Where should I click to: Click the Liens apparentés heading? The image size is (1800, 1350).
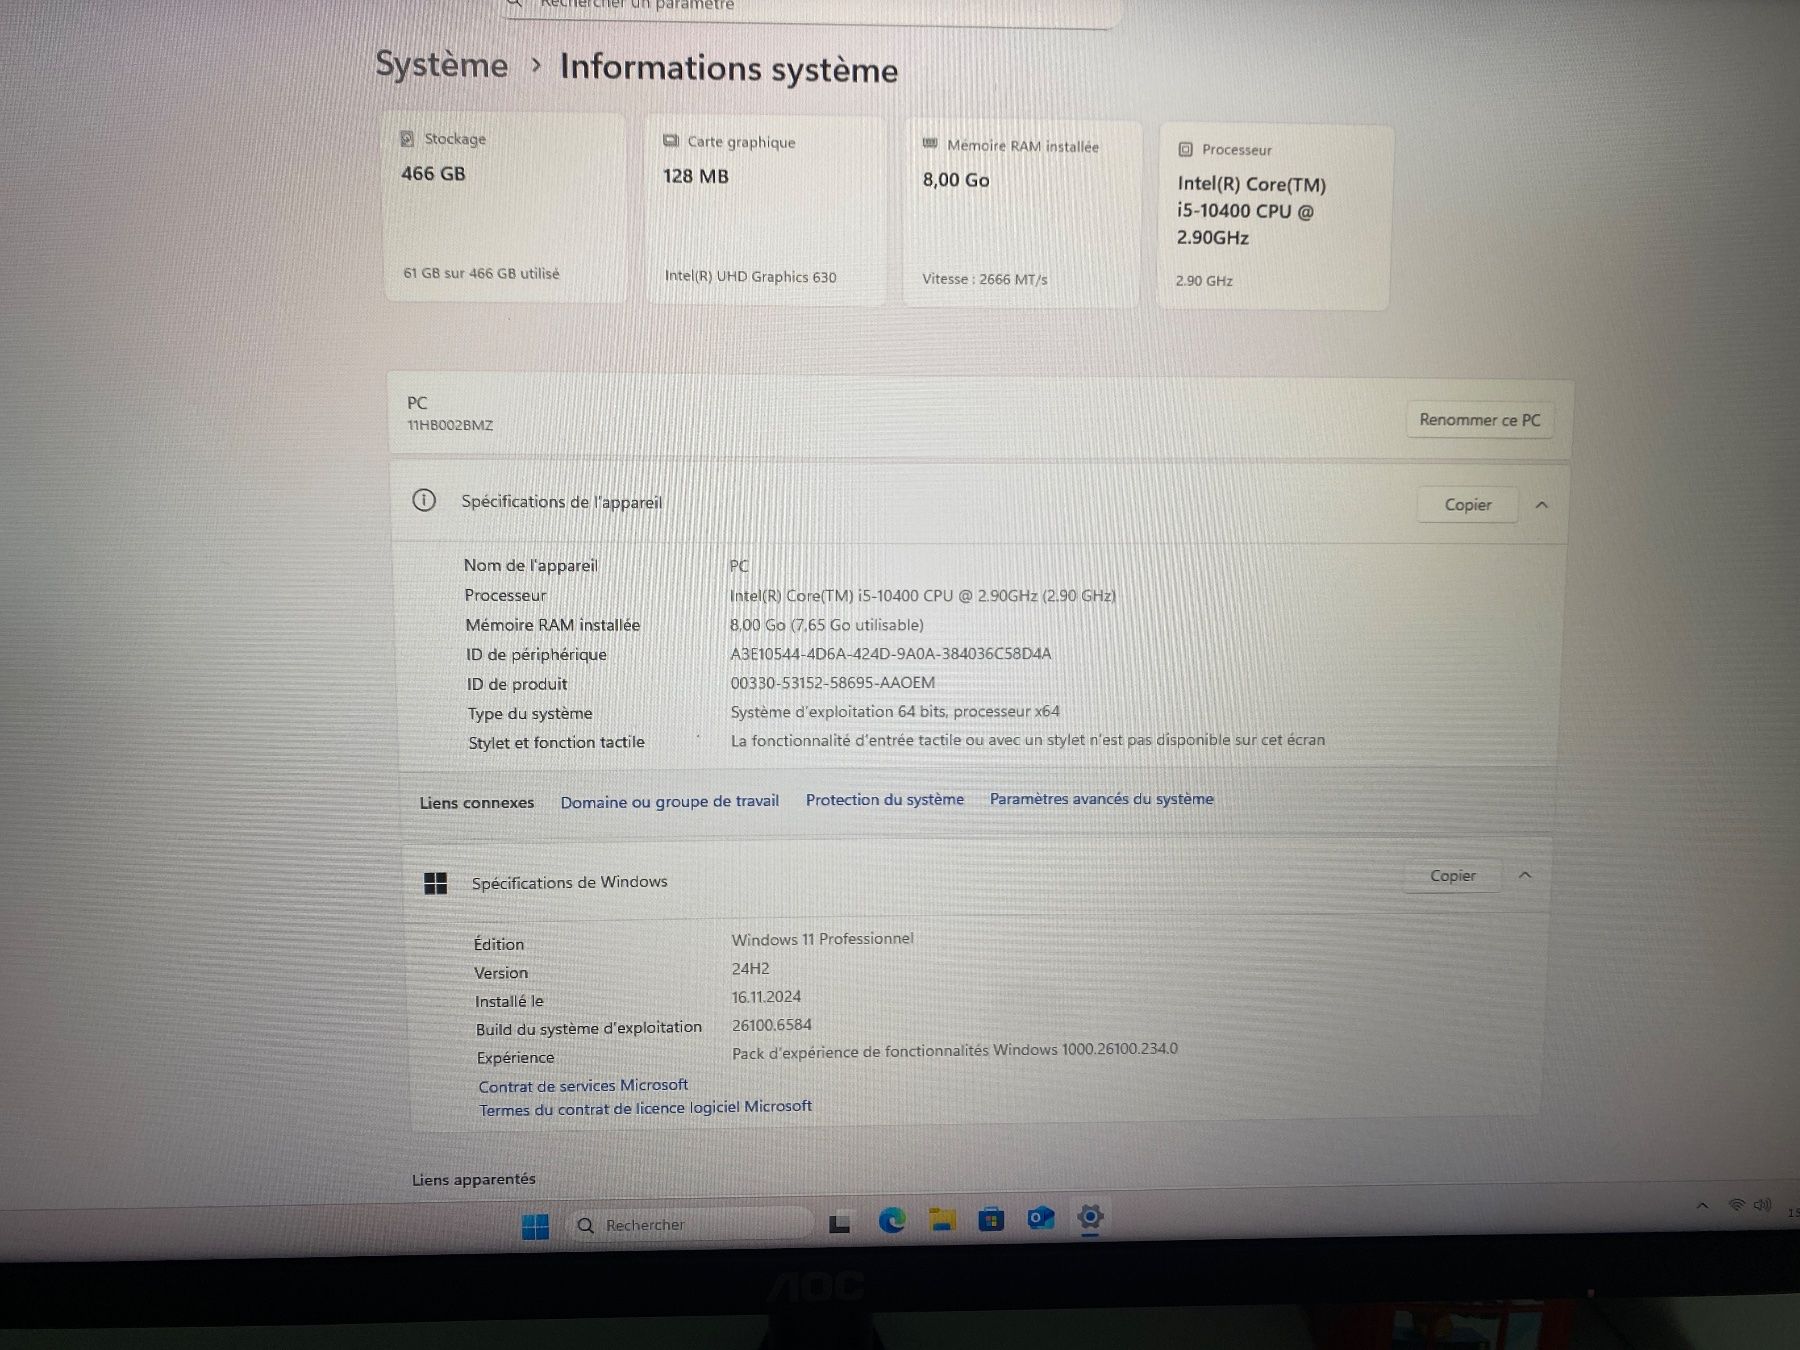coord(474,1180)
